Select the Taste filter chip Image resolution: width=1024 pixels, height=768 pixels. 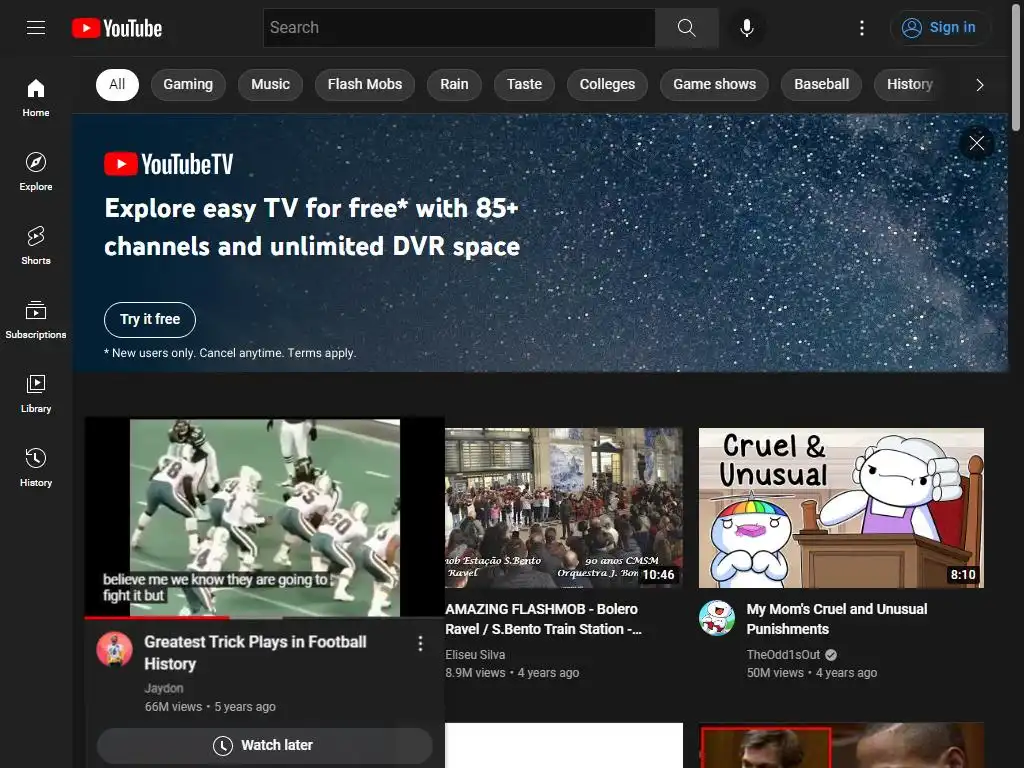(x=524, y=84)
